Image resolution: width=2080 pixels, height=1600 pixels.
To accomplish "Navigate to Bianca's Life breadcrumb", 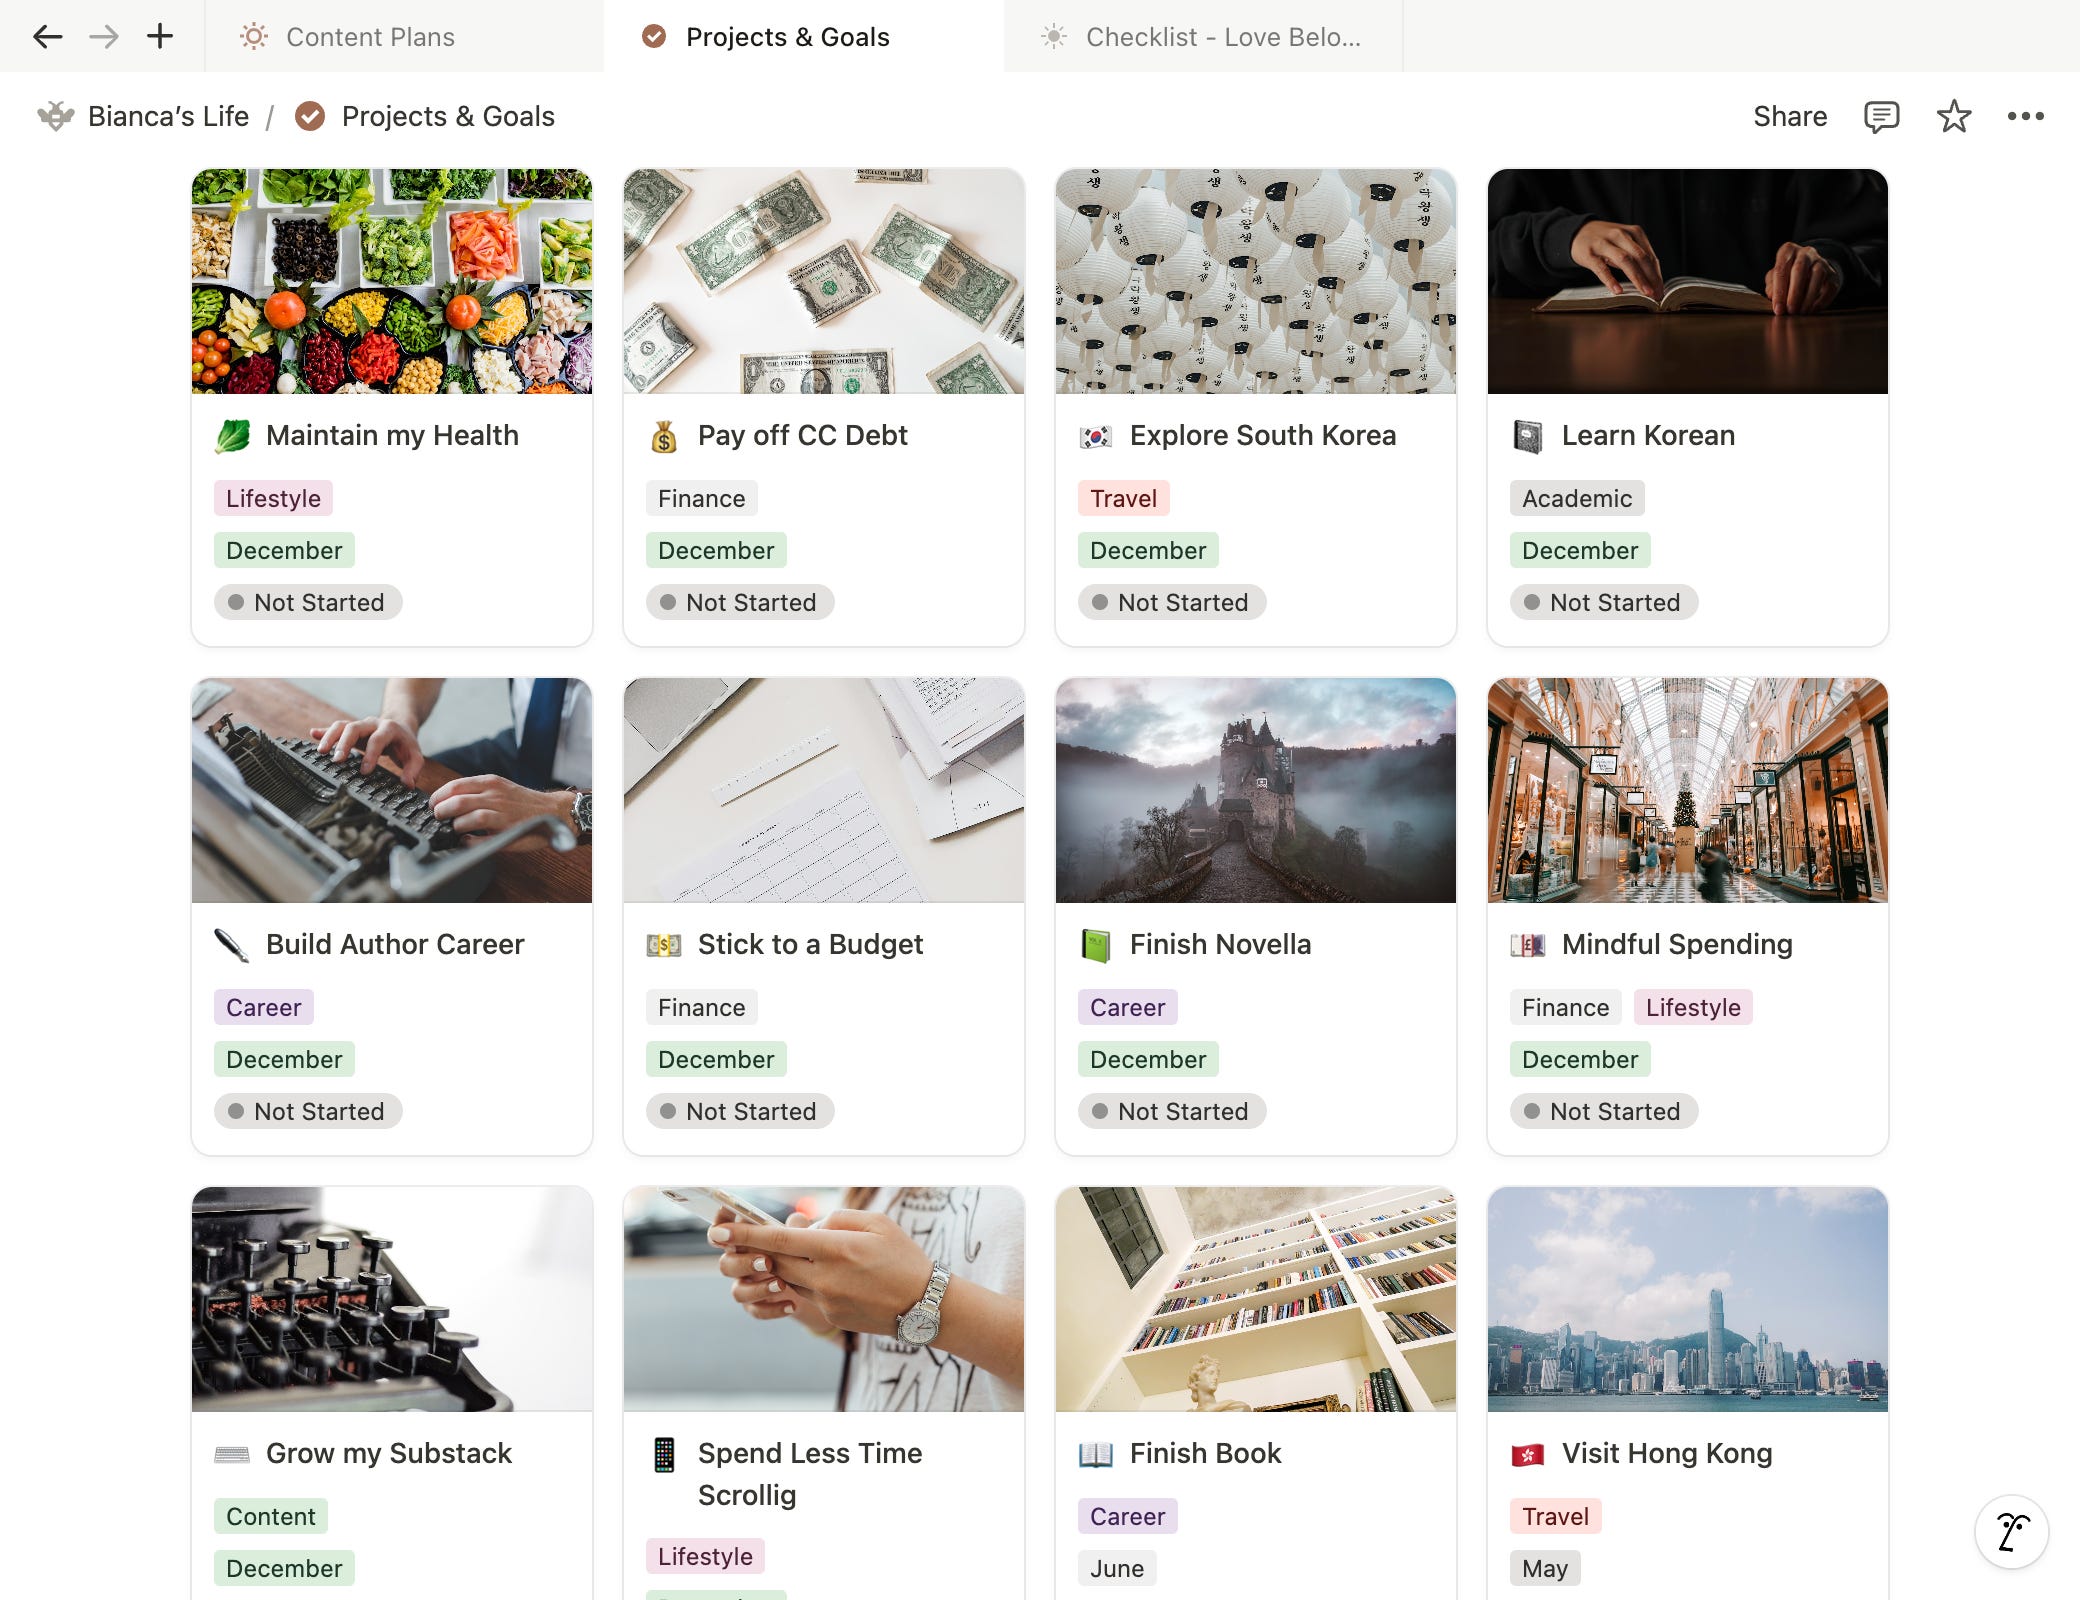I will (x=168, y=117).
